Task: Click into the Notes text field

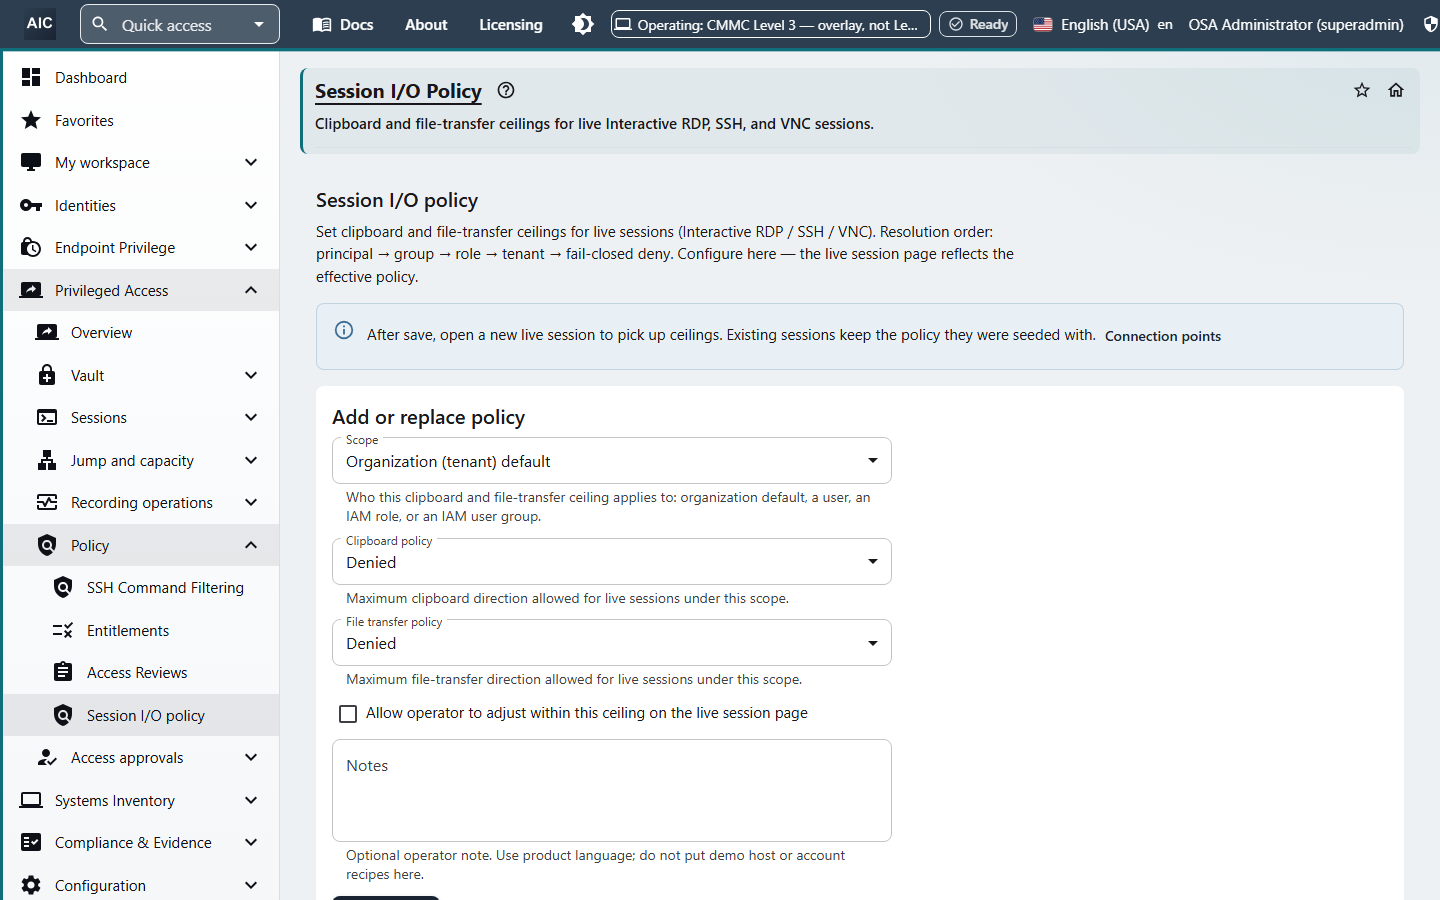Action: (x=612, y=790)
